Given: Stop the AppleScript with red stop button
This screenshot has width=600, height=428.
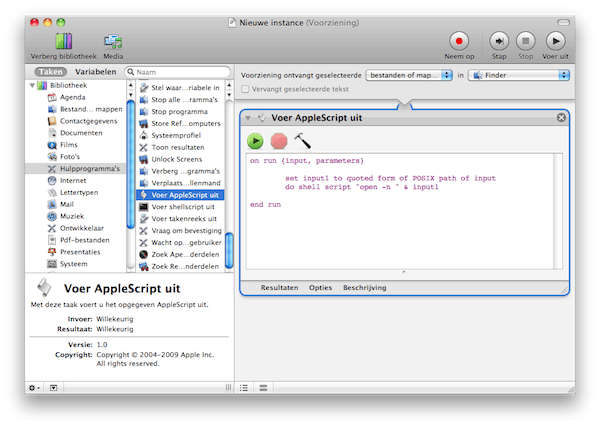Looking at the screenshot, I should pos(279,141).
